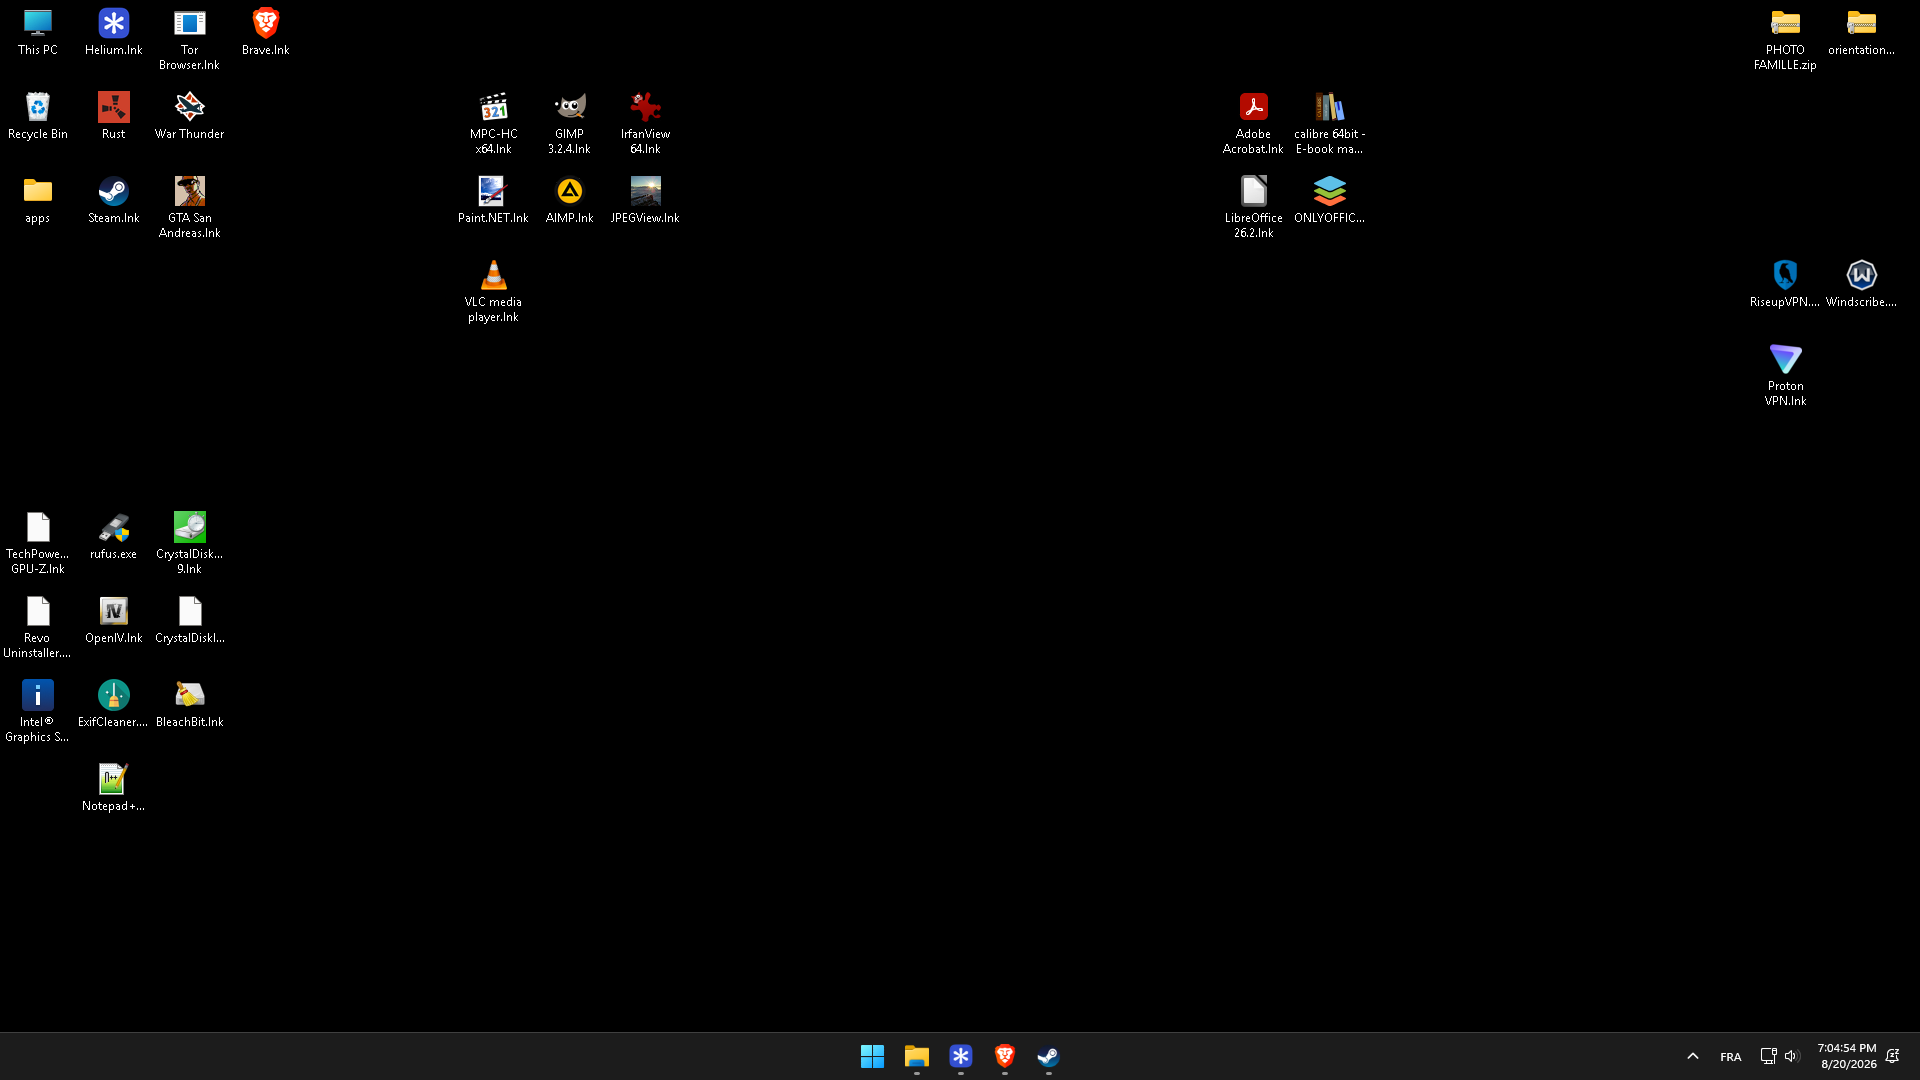Image resolution: width=1920 pixels, height=1080 pixels.
Task: Select the PHOTO FAMILLE.zip archive
Action: pos(1785,40)
